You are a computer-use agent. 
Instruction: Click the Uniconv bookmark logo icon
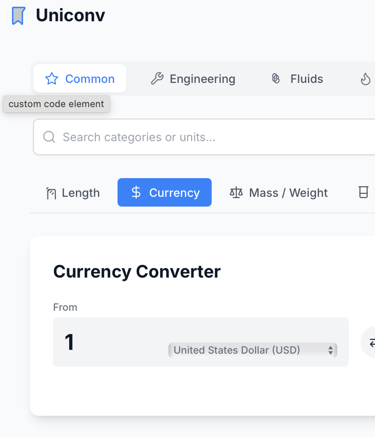point(18,16)
